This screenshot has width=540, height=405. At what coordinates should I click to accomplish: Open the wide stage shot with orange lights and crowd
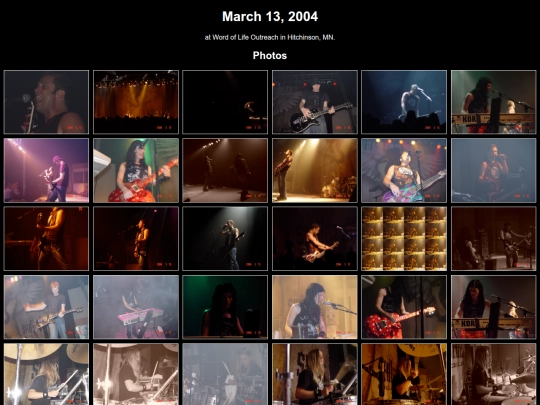click(x=136, y=102)
